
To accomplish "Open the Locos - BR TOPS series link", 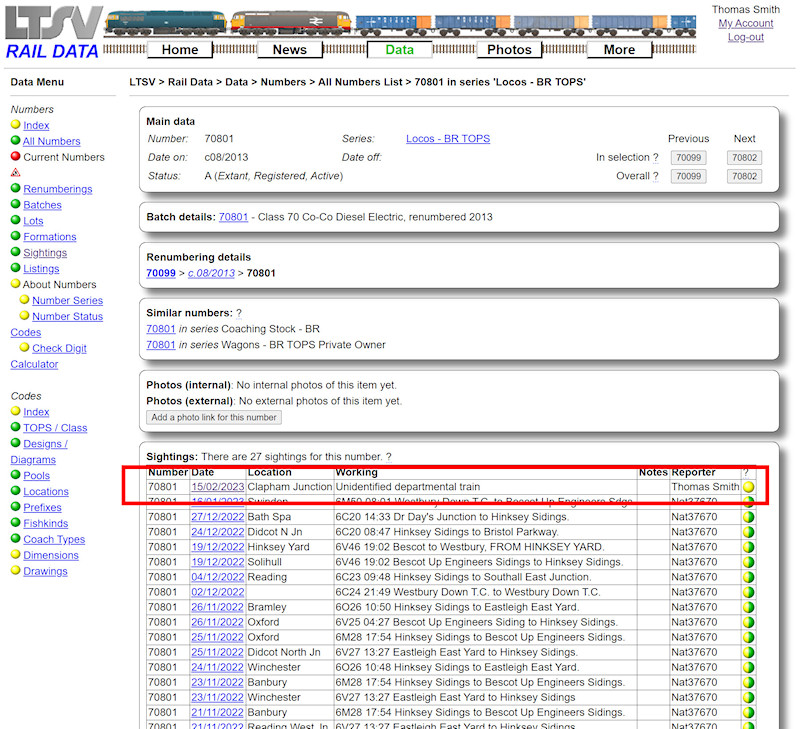I will pyautogui.click(x=448, y=139).
